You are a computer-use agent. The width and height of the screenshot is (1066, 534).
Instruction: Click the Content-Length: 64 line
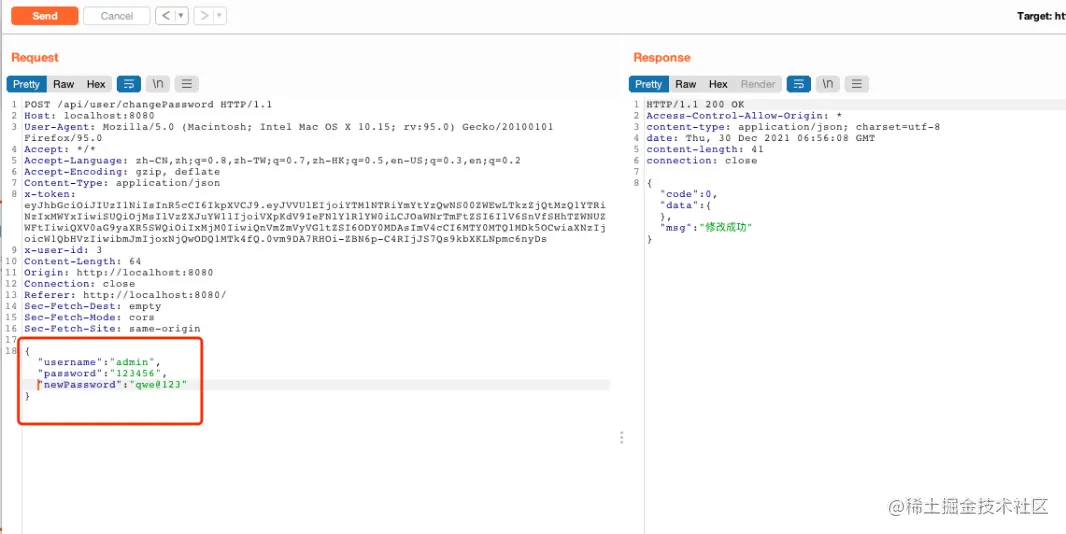point(83,261)
